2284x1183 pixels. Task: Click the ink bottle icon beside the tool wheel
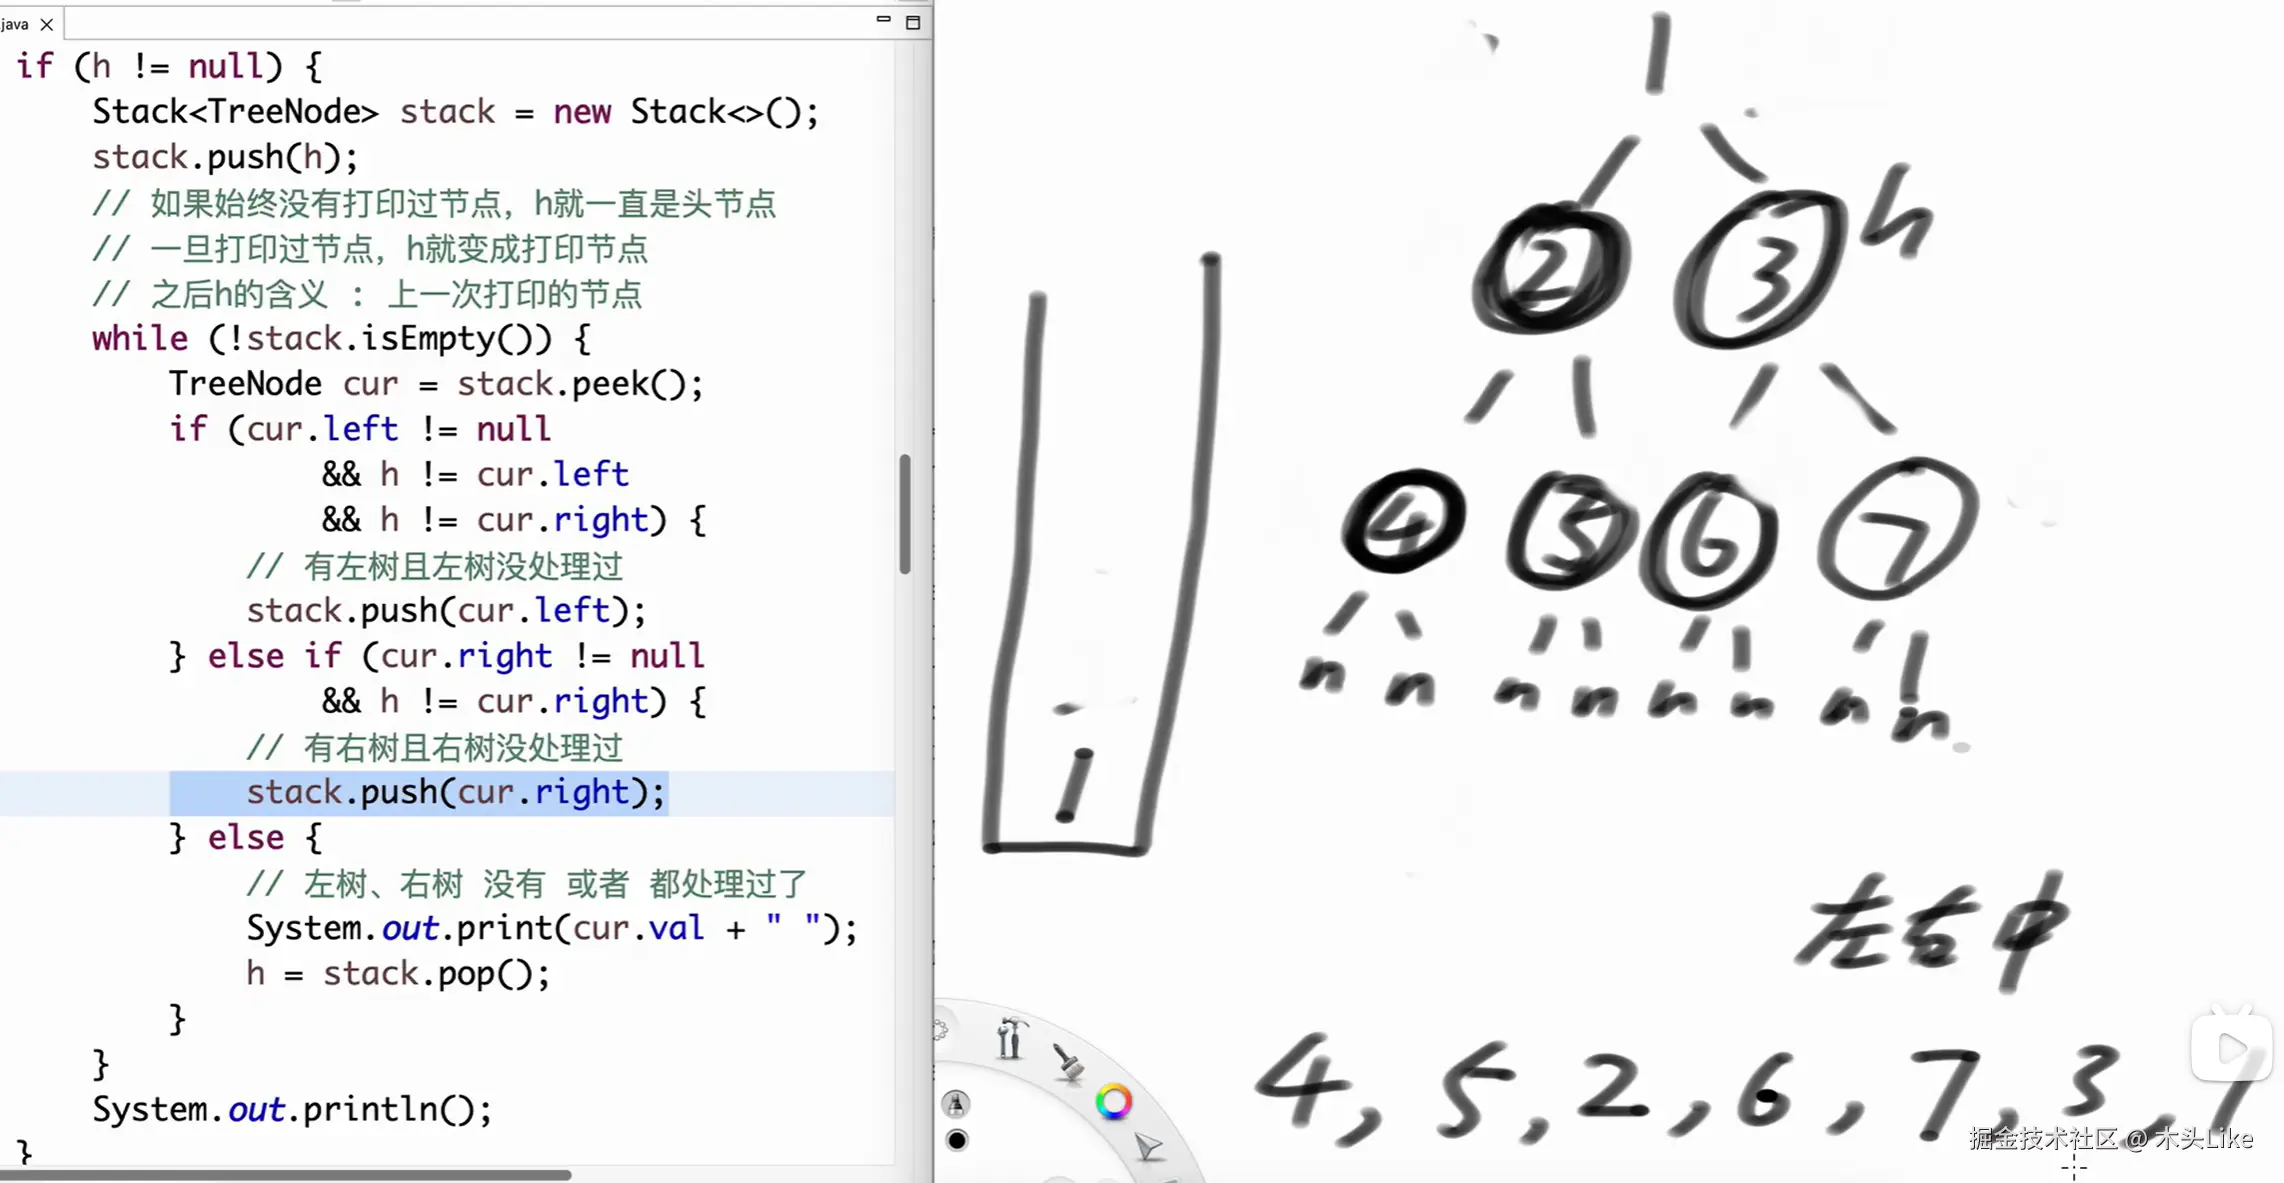pos(956,1105)
